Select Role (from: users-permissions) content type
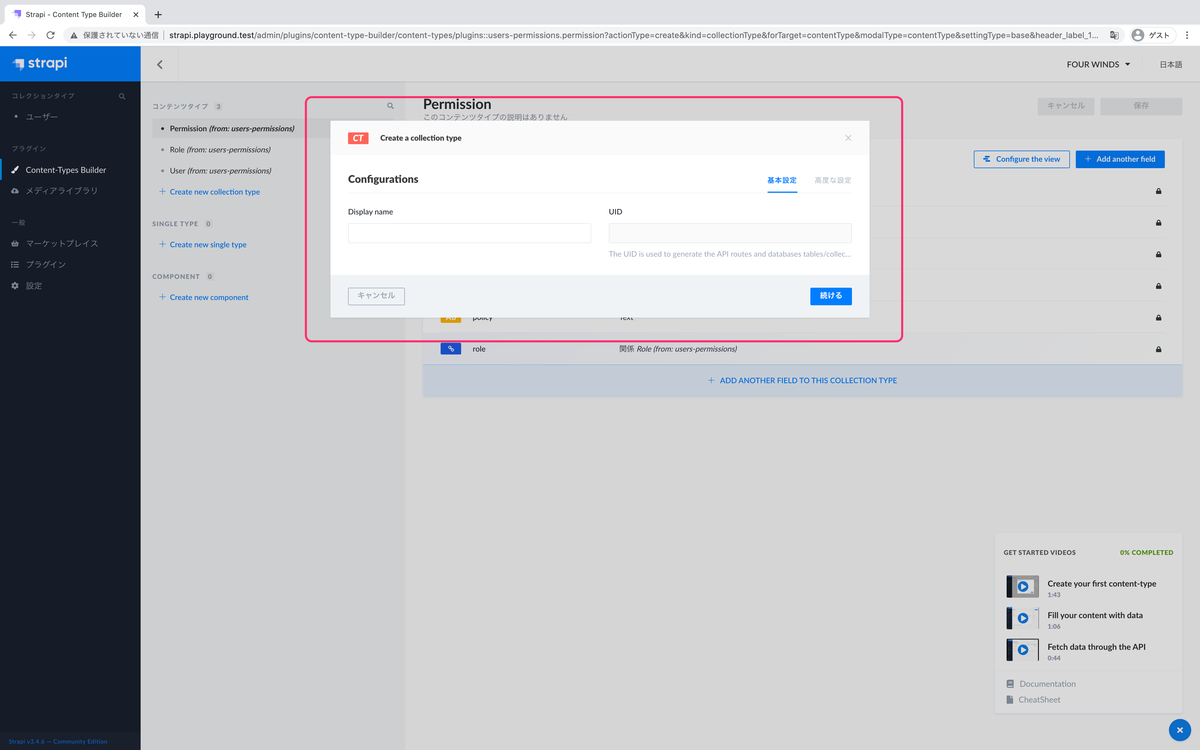 (x=220, y=149)
